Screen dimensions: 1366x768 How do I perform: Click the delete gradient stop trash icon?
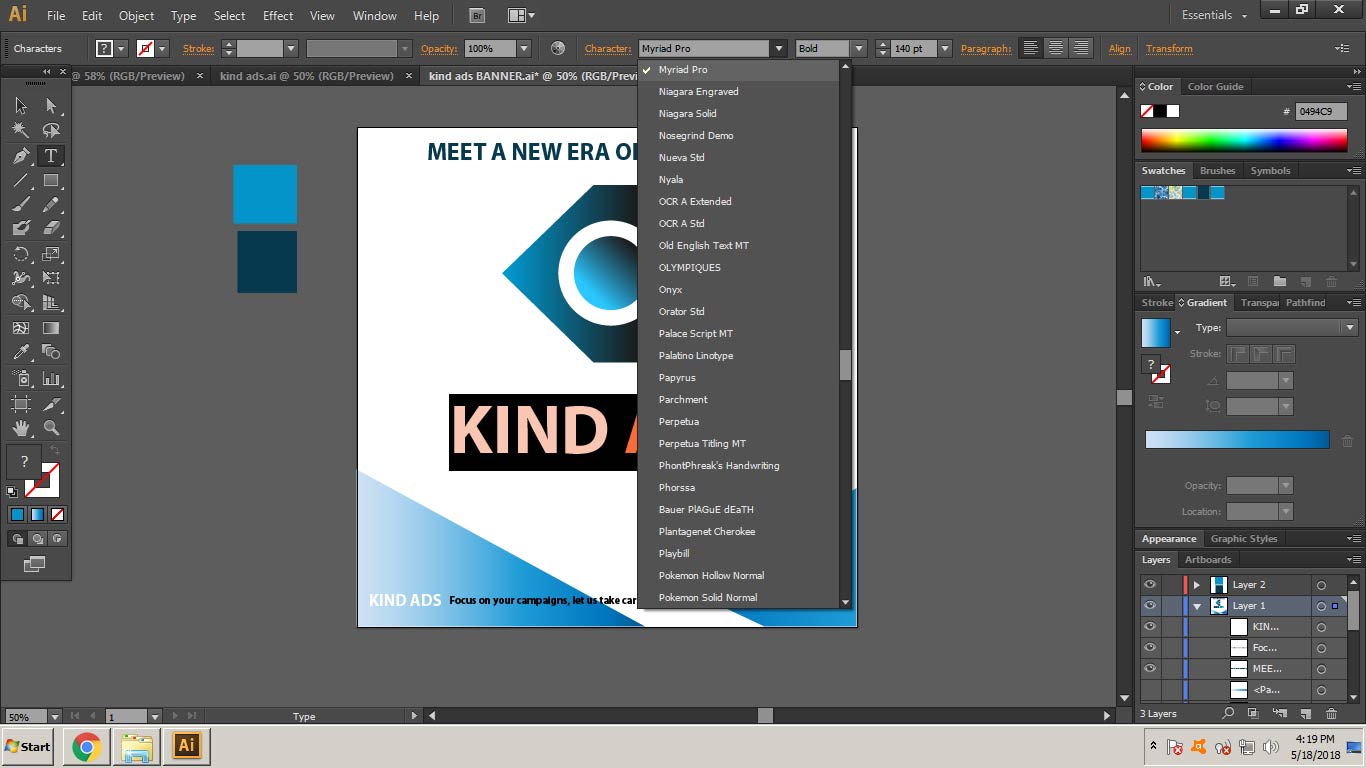tap(1347, 441)
